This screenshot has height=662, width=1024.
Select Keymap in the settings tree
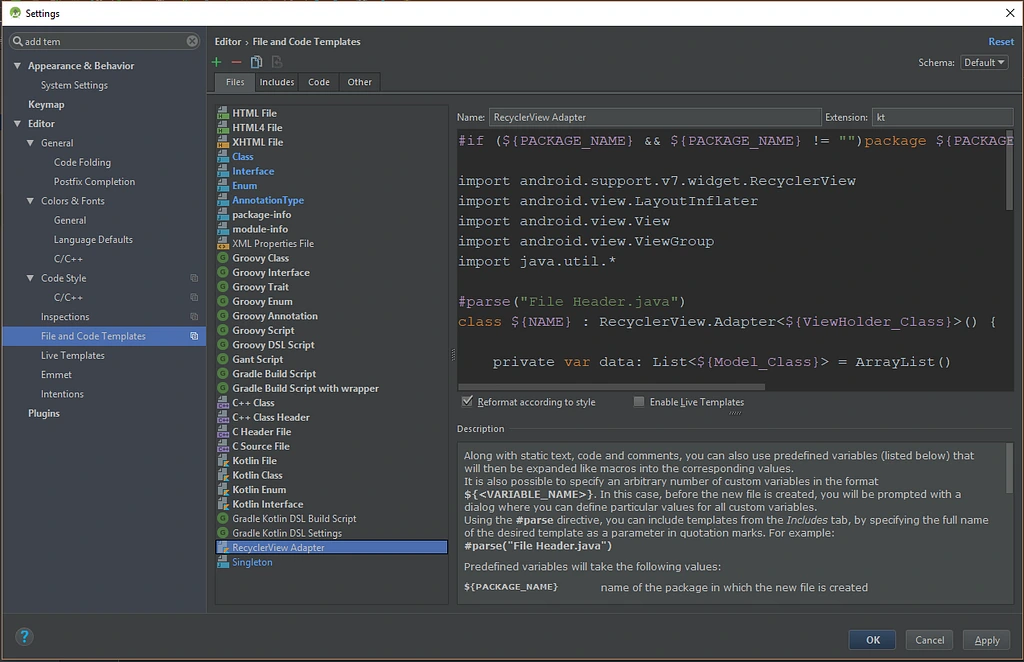tap(46, 104)
